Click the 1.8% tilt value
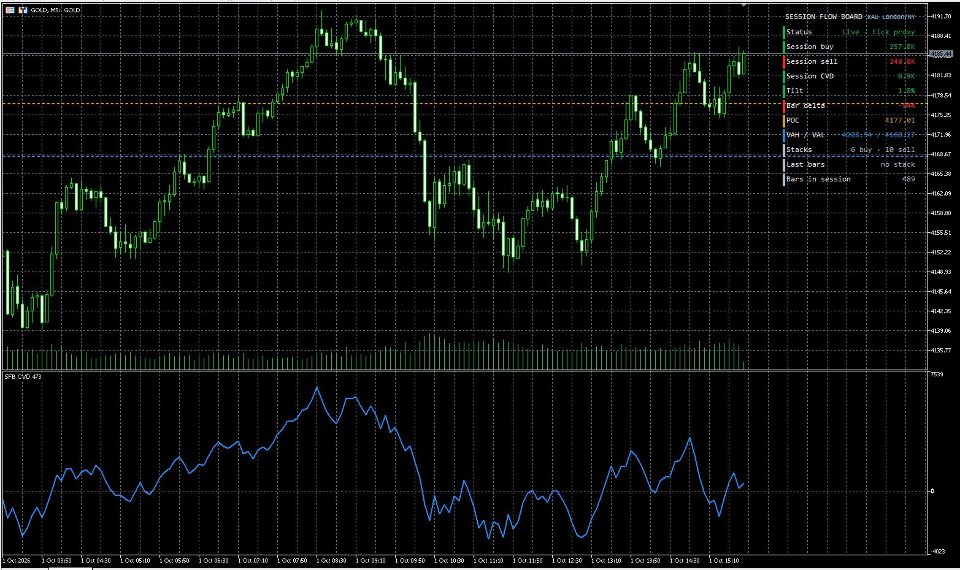 907,91
